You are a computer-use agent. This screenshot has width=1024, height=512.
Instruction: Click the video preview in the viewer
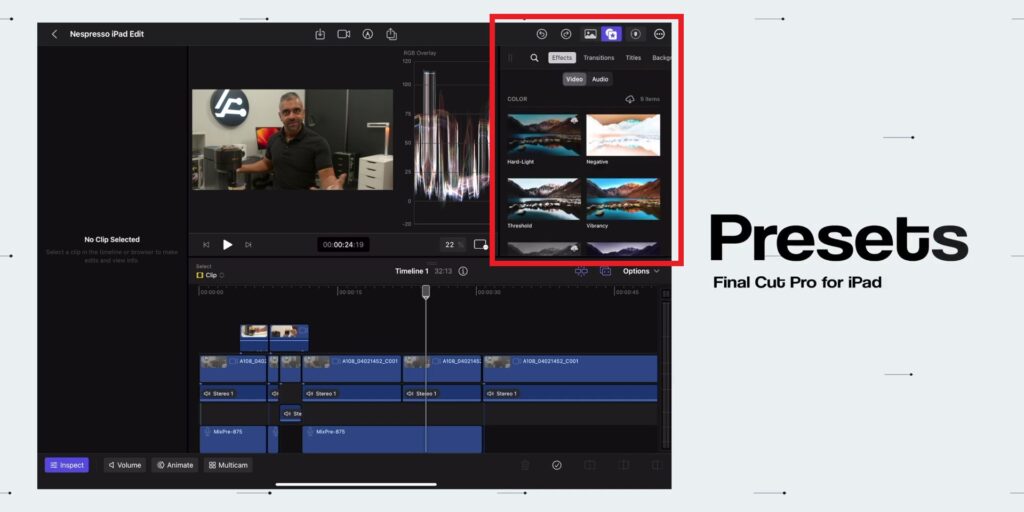coord(293,140)
